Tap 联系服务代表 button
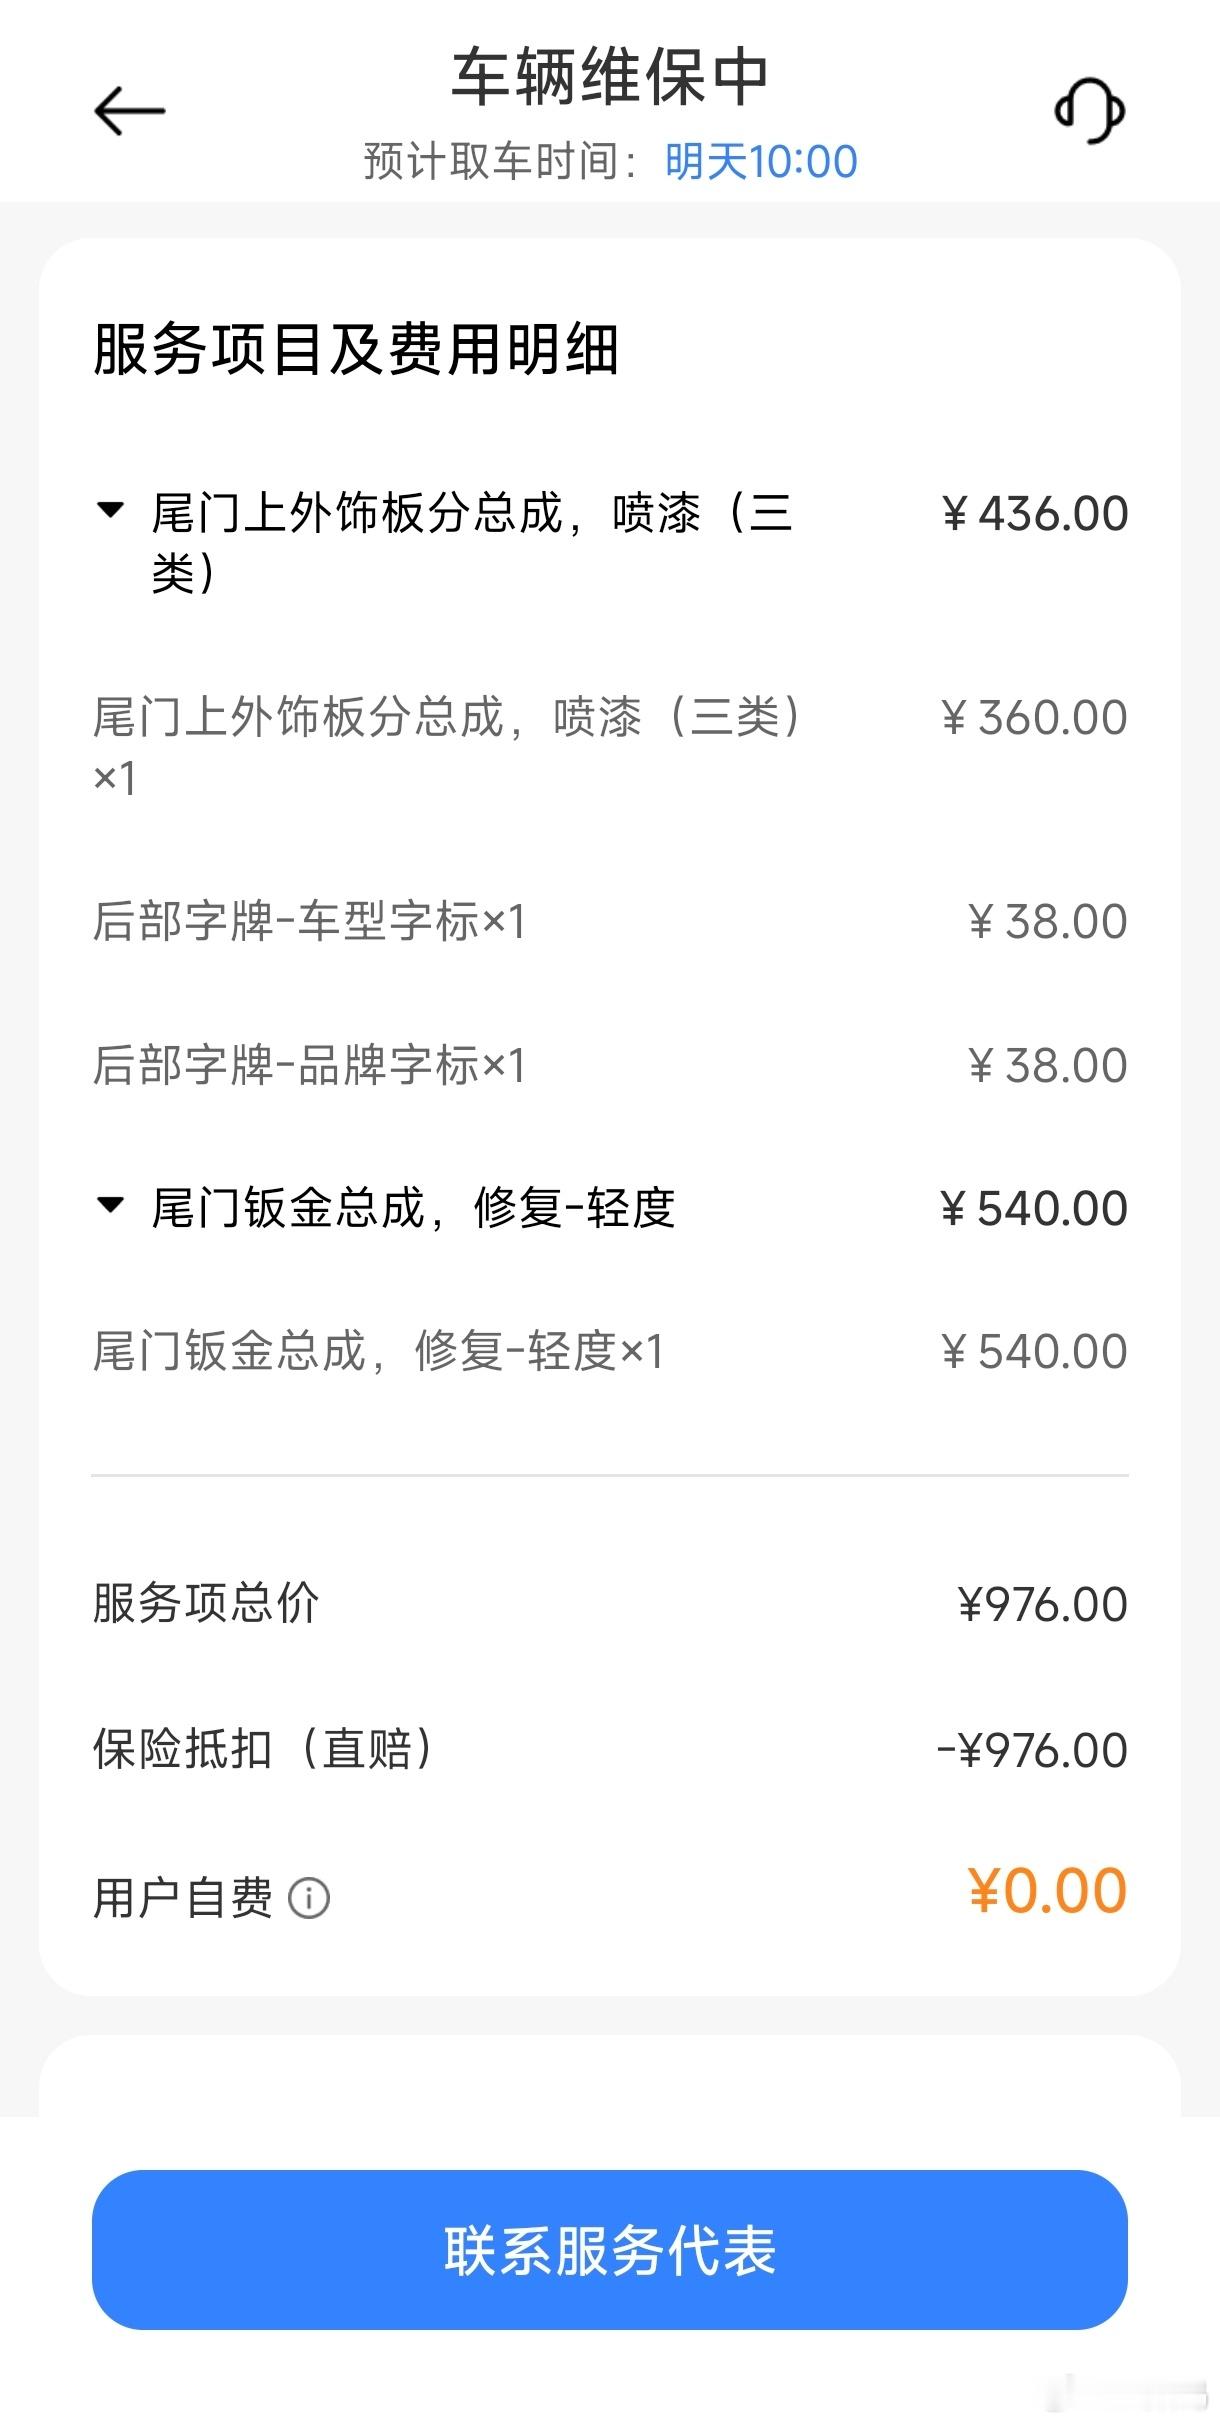The height and width of the screenshot is (2423, 1220). point(610,2250)
